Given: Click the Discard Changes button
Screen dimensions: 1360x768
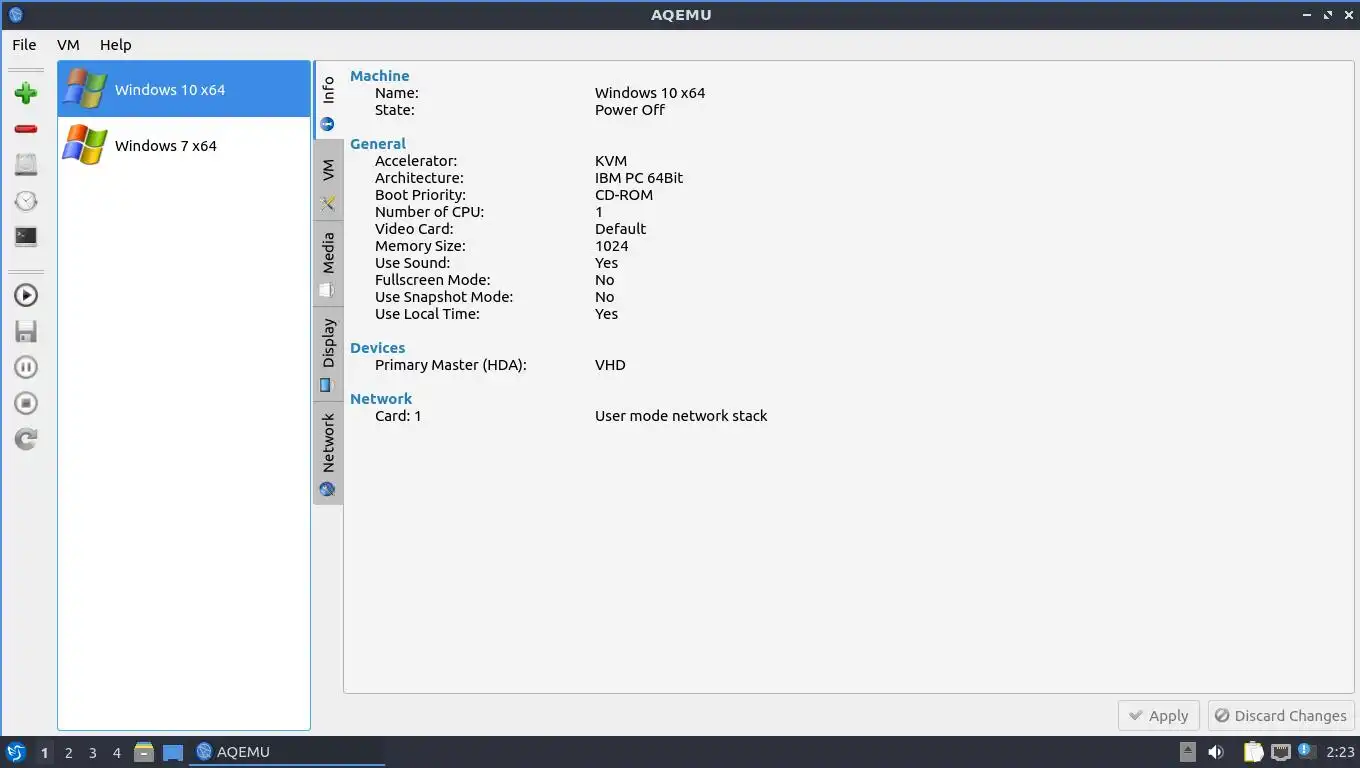Looking at the screenshot, I should click(1281, 716).
